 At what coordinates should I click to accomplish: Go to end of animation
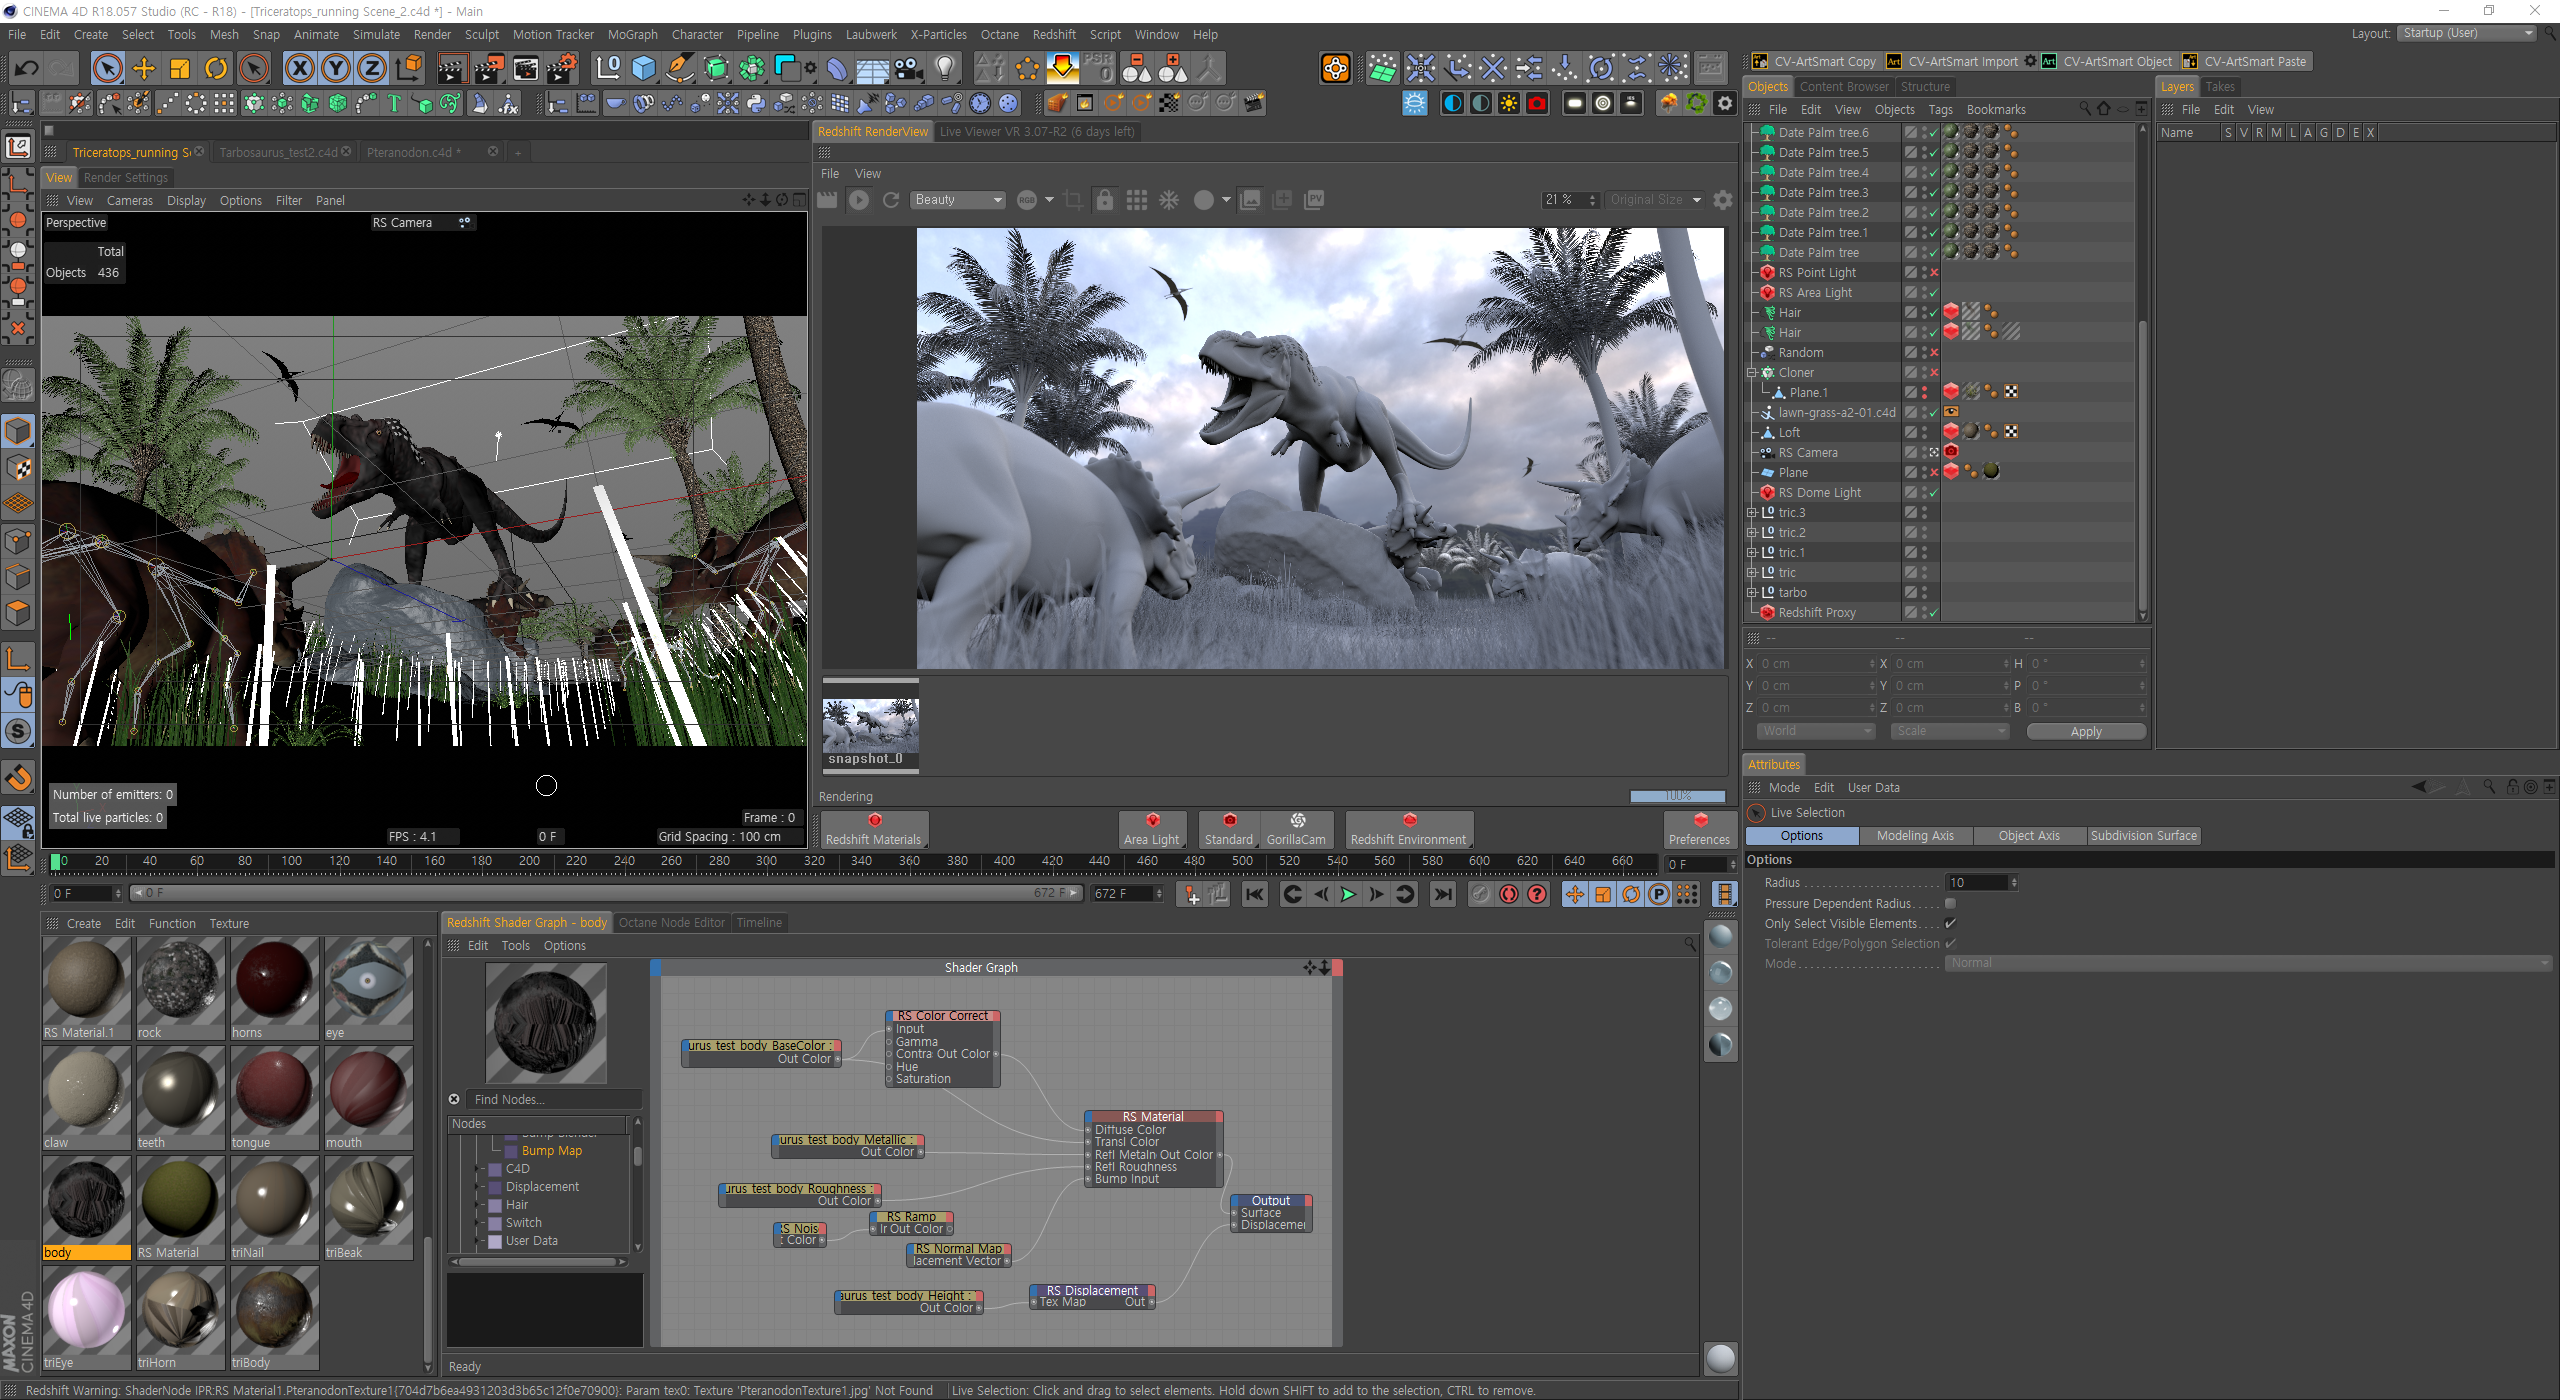pos(1442,894)
